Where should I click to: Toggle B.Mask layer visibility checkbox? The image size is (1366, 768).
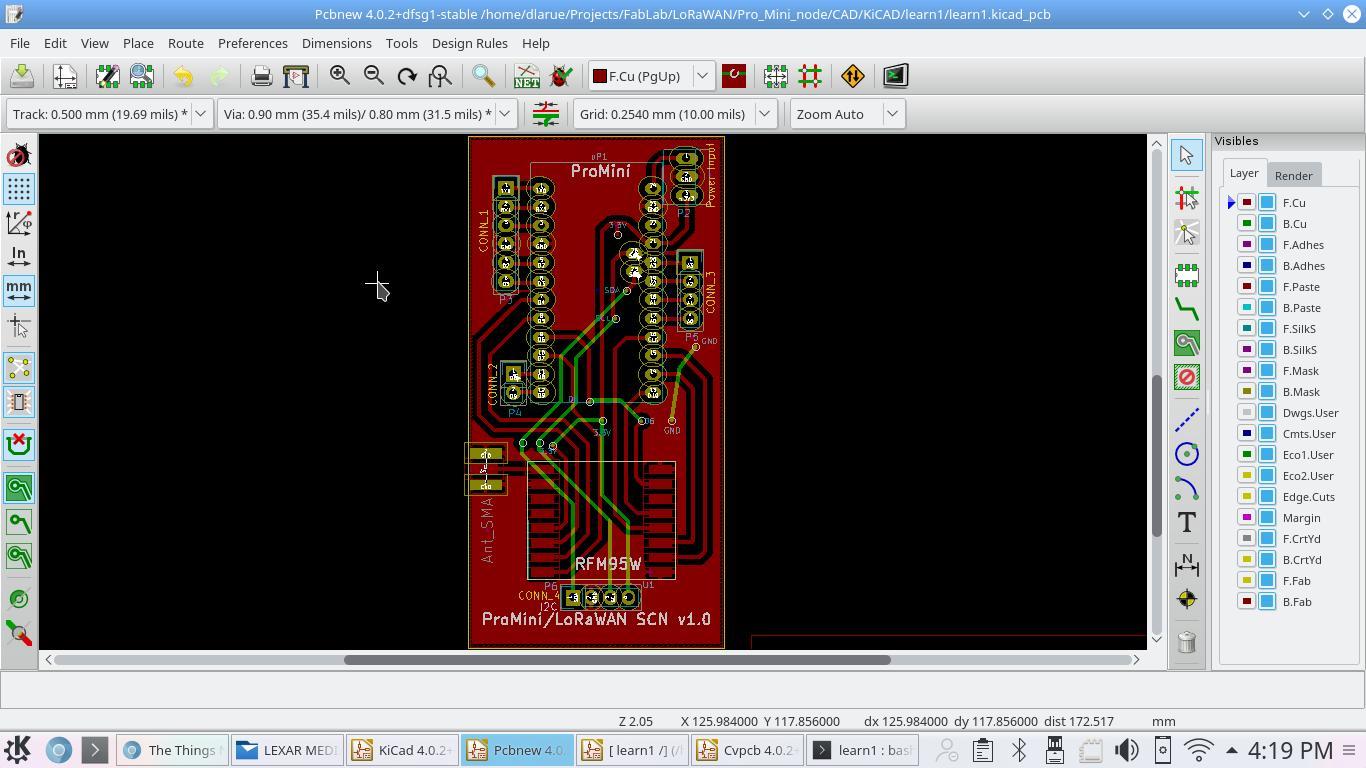pyautogui.click(x=1267, y=391)
